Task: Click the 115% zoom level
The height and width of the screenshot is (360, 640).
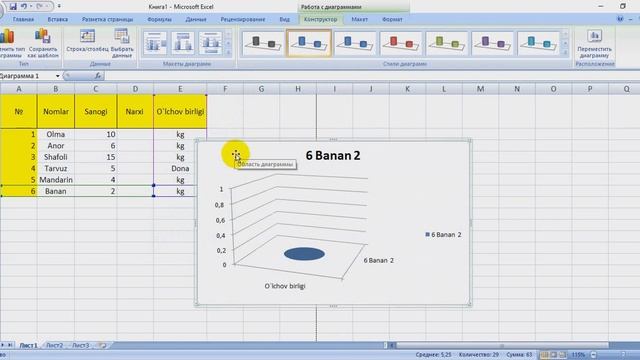Action: (578, 355)
